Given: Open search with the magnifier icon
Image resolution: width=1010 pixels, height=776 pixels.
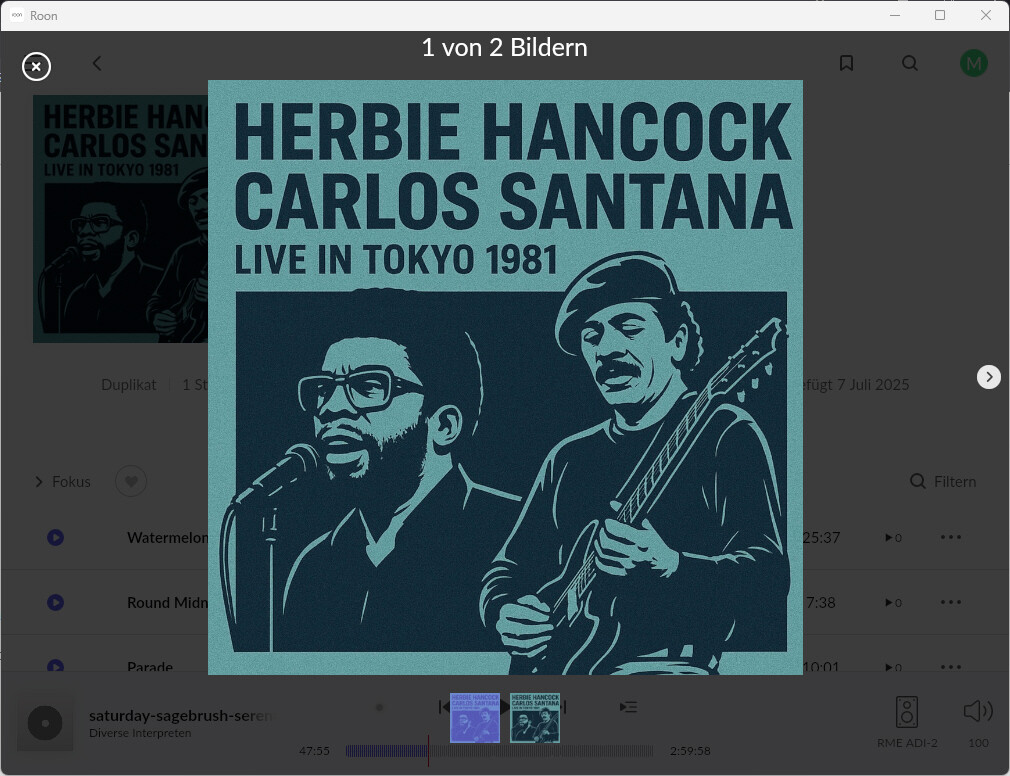Looking at the screenshot, I should point(910,63).
